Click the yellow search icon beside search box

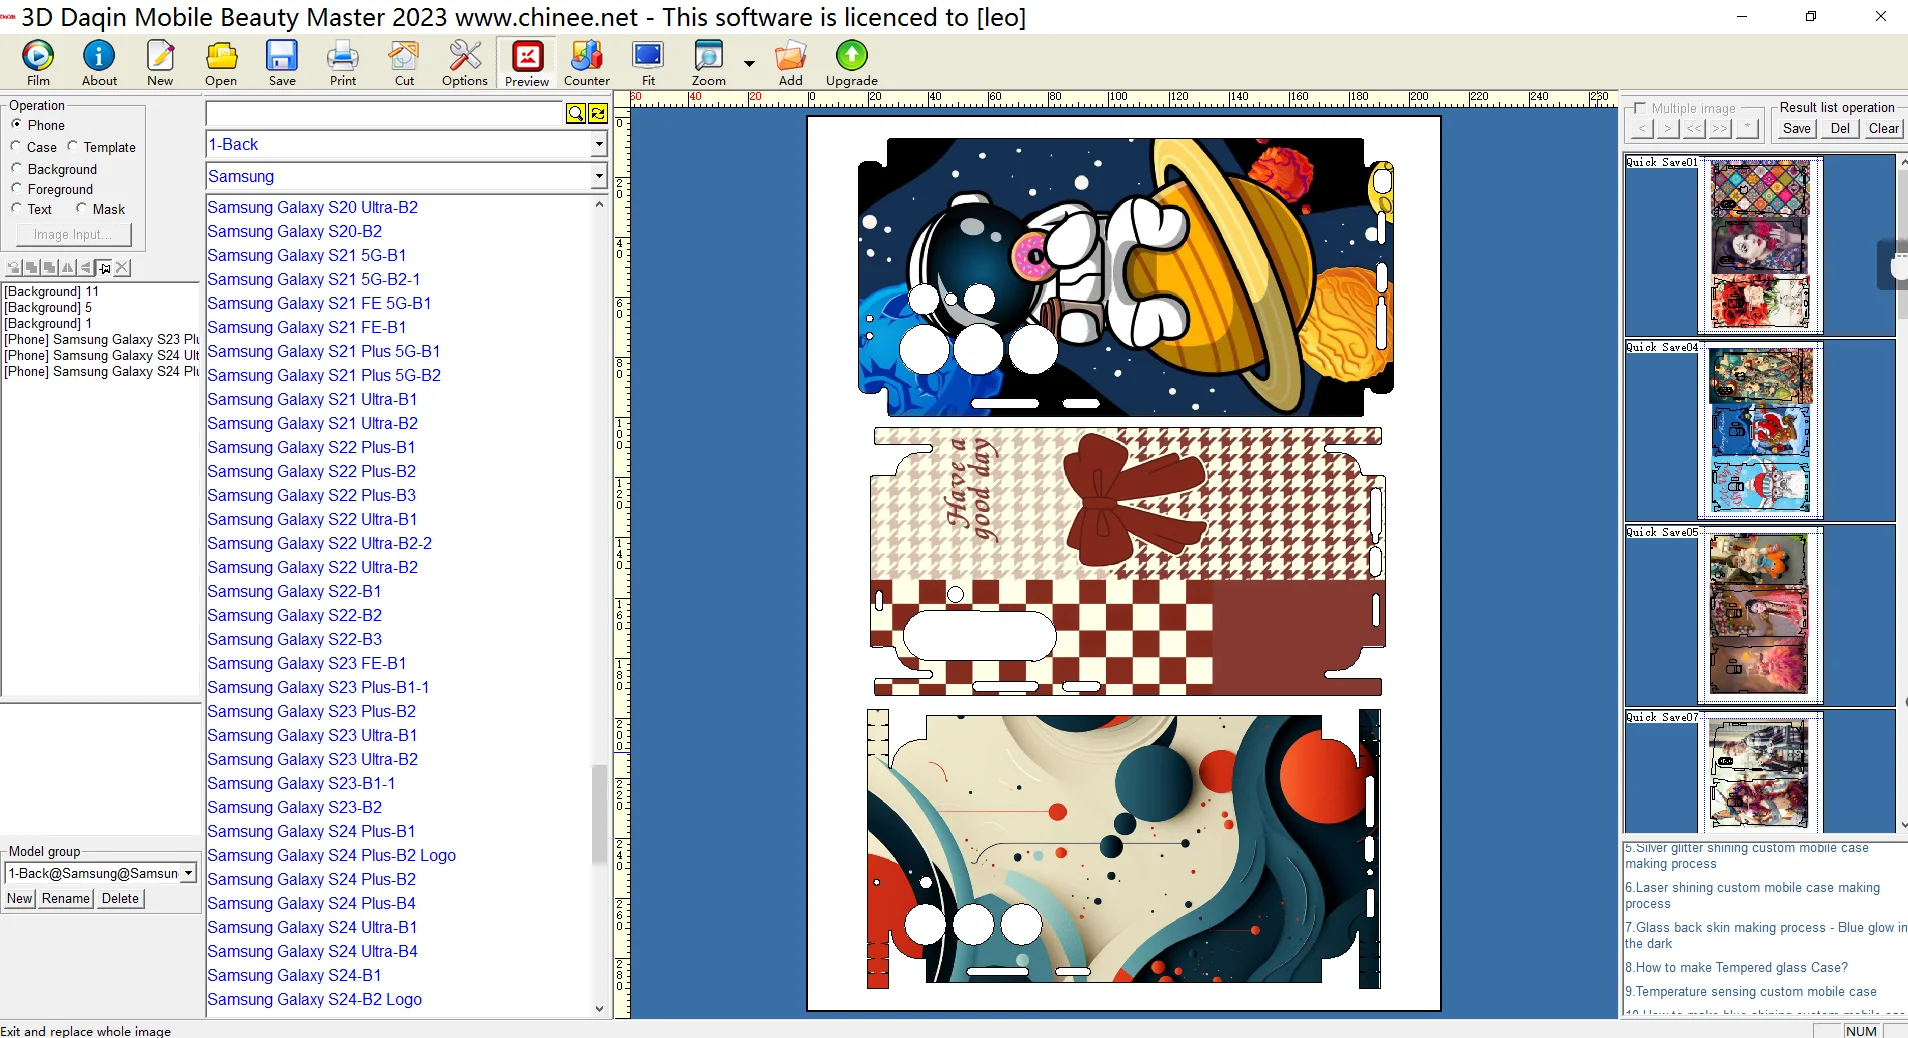[576, 114]
